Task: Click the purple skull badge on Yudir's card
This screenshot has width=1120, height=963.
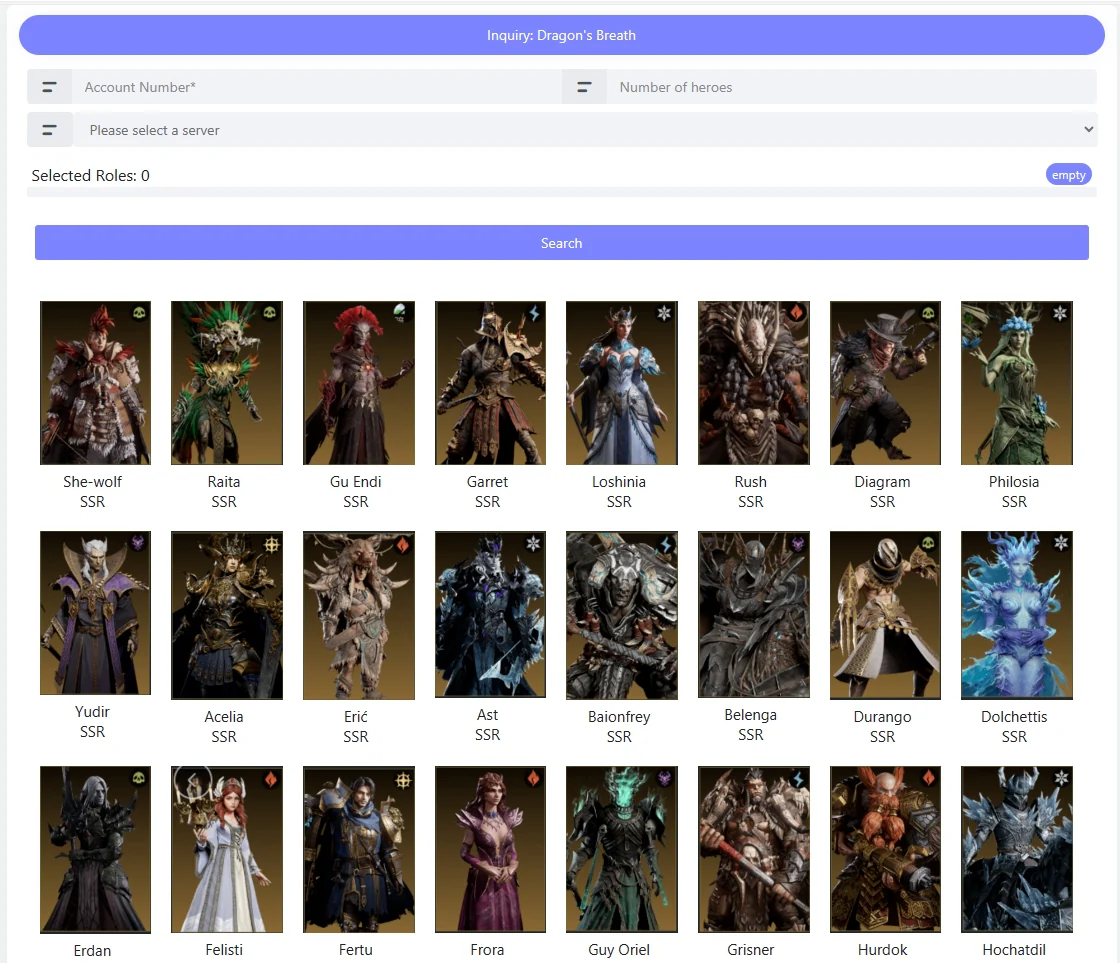Action: [x=140, y=542]
